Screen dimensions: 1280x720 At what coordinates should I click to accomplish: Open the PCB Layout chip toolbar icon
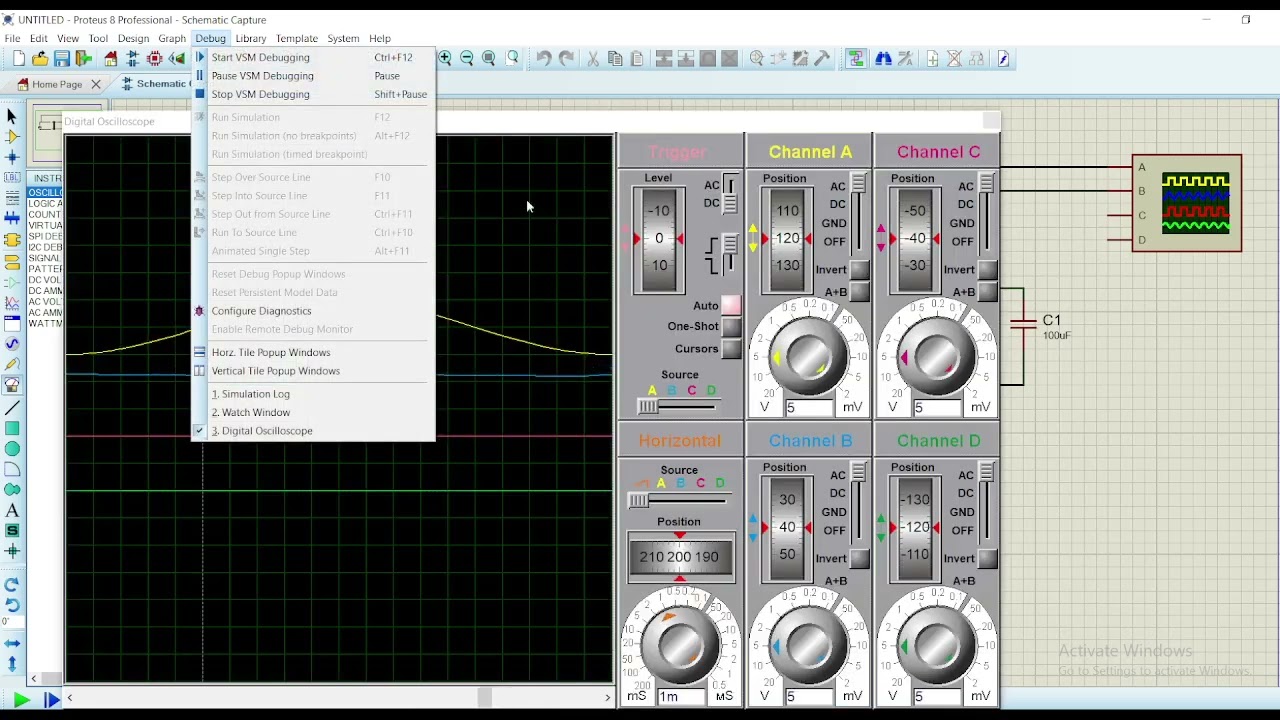coord(155,59)
